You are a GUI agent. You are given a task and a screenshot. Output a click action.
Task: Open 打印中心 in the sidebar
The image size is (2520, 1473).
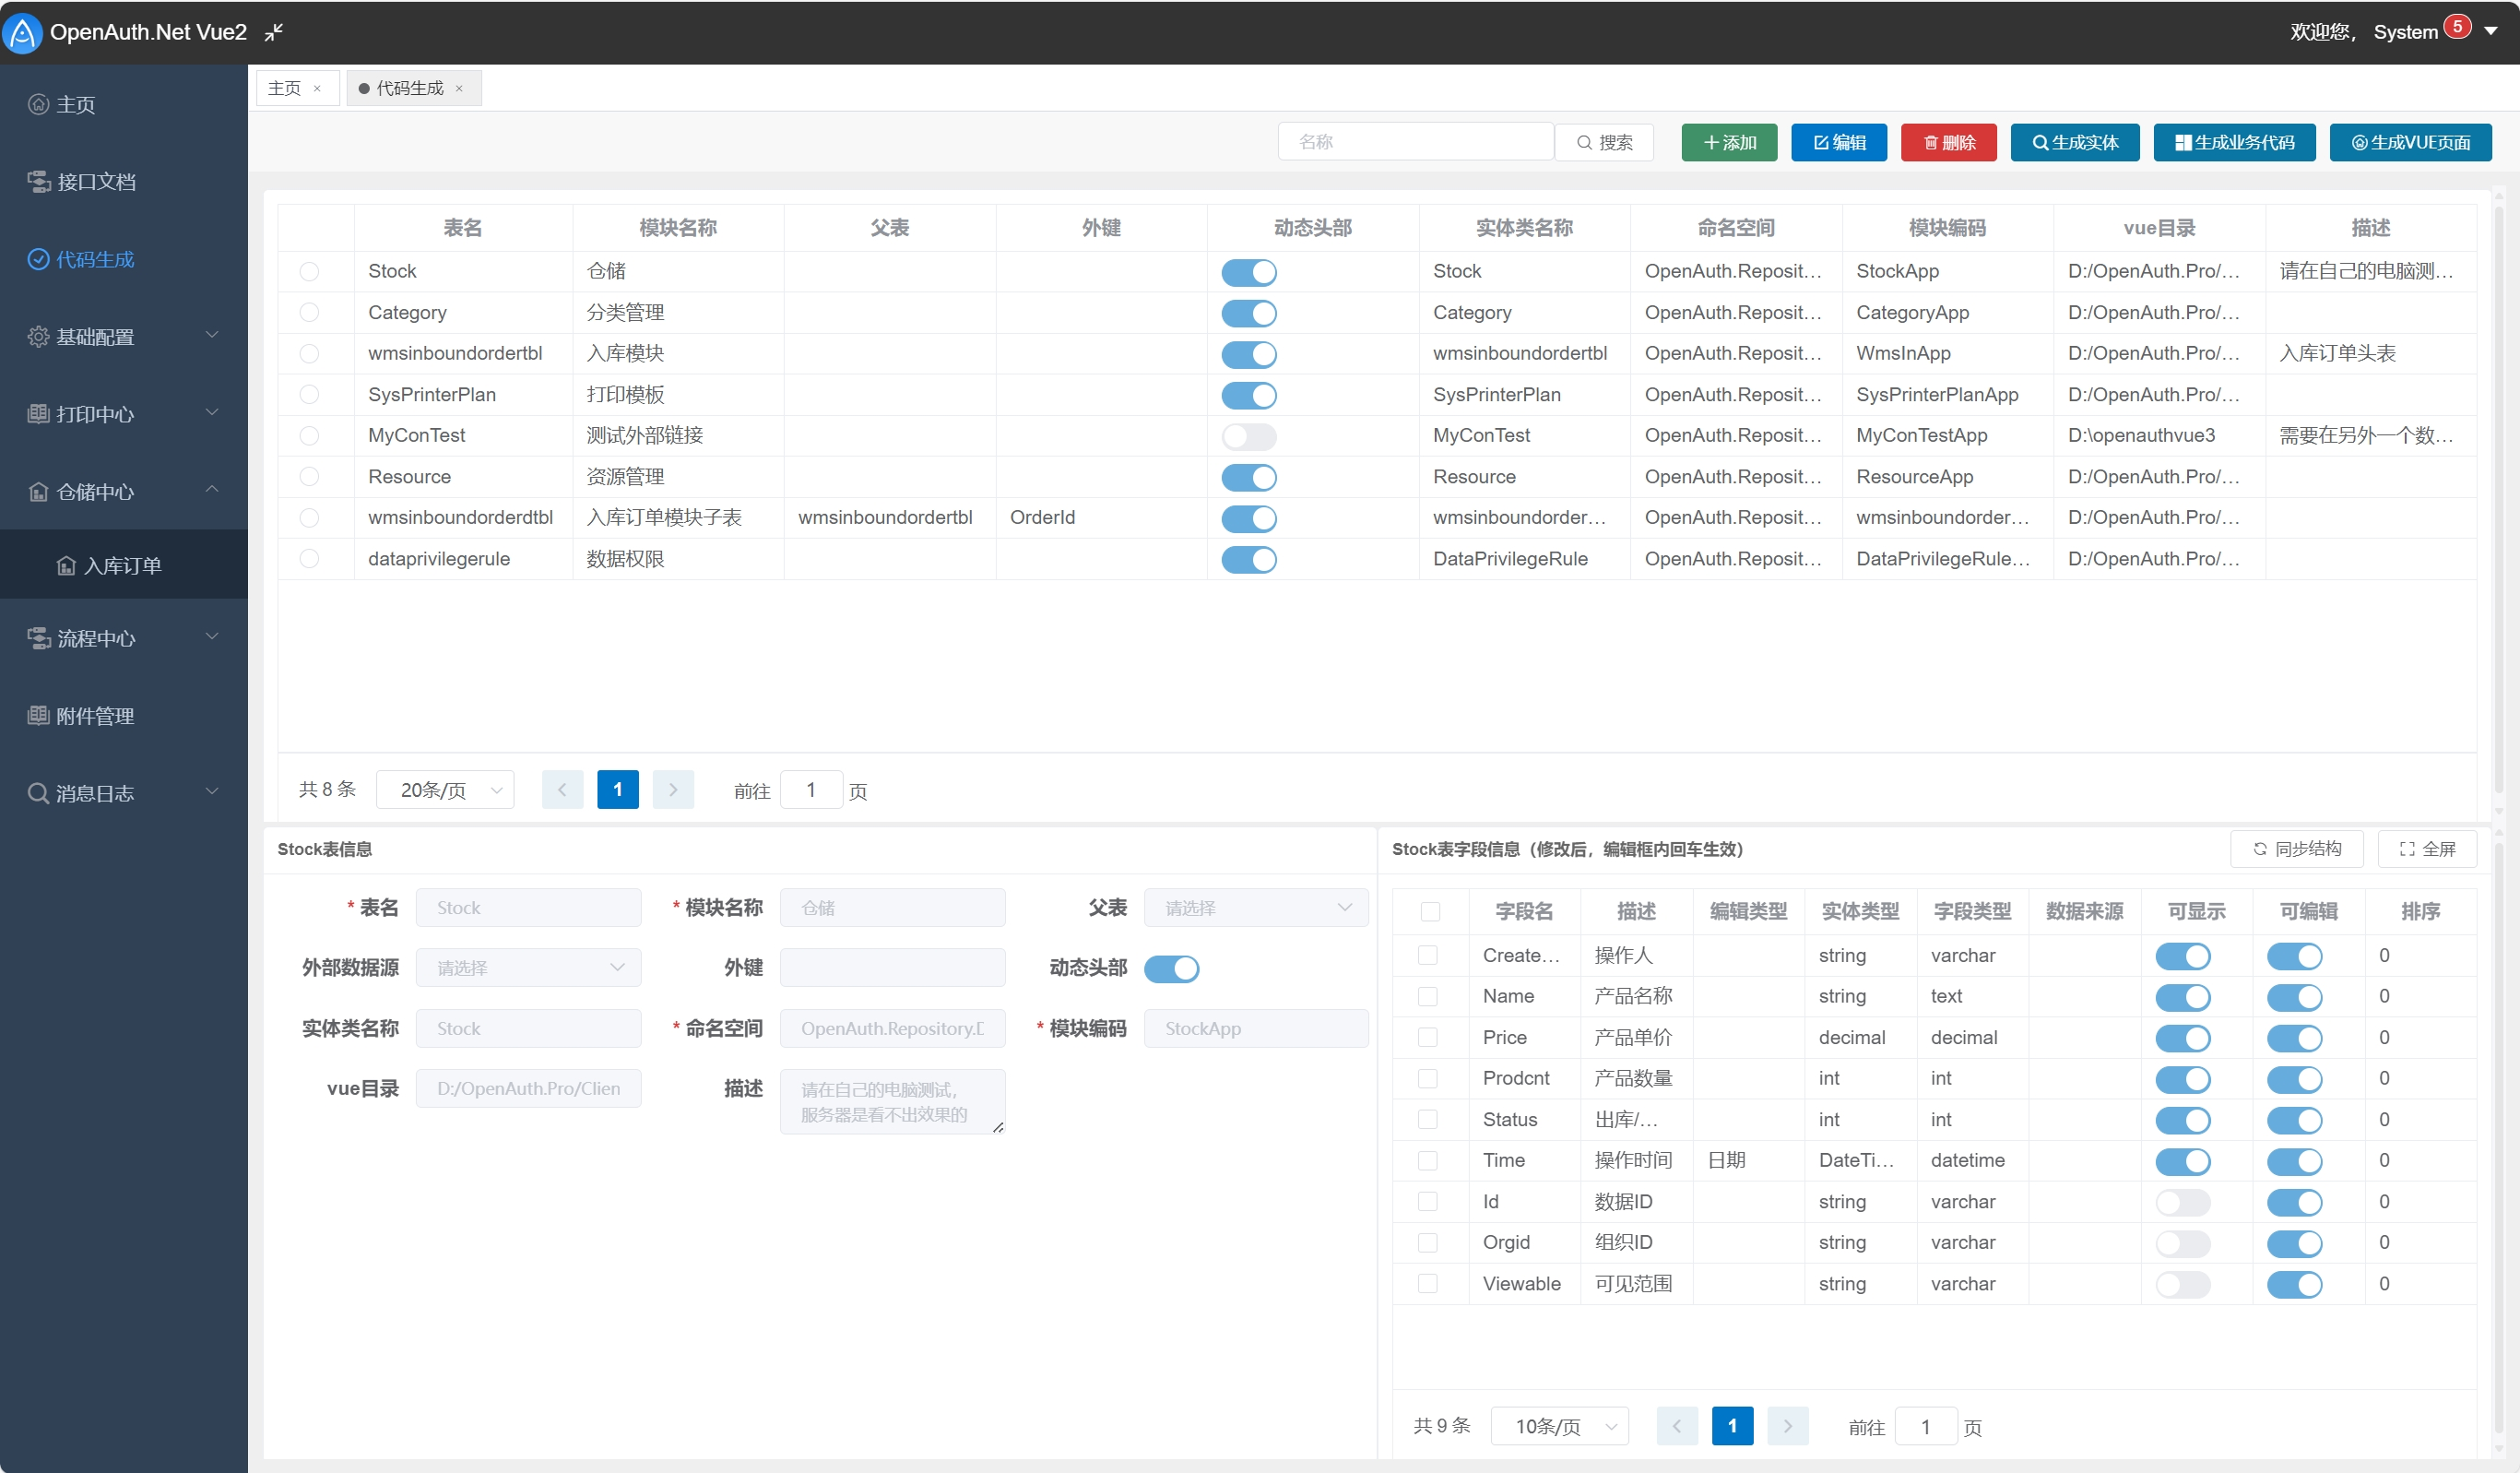(95, 414)
